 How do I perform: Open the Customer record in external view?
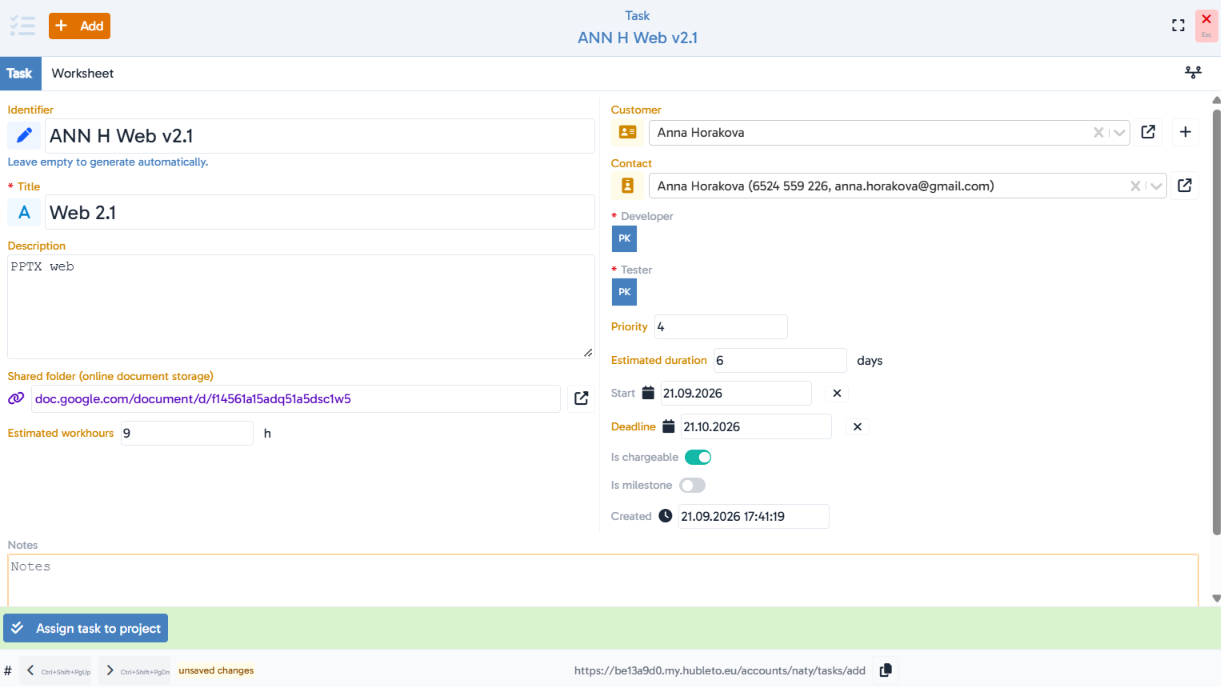pyautogui.click(x=1148, y=132)
